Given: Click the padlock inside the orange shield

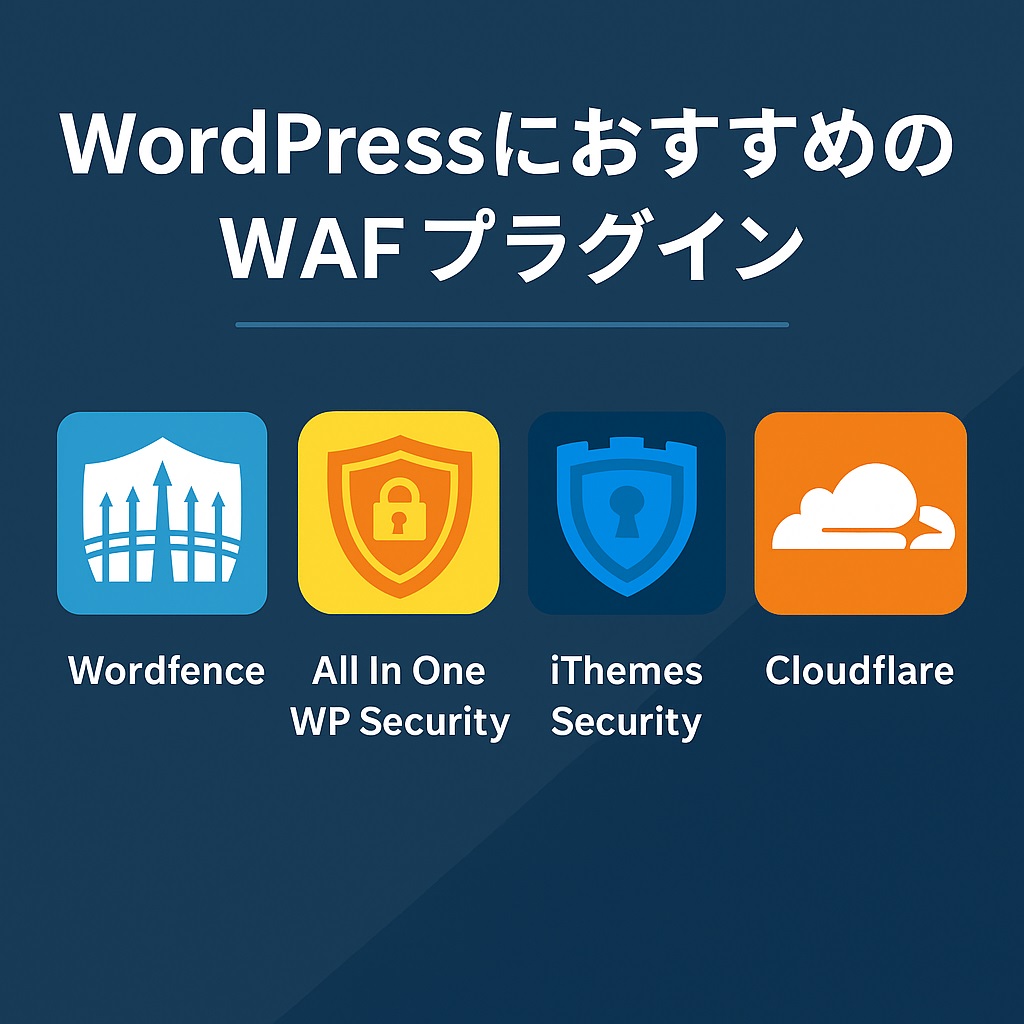Looking at the screenshot, I should click(398, 509).
